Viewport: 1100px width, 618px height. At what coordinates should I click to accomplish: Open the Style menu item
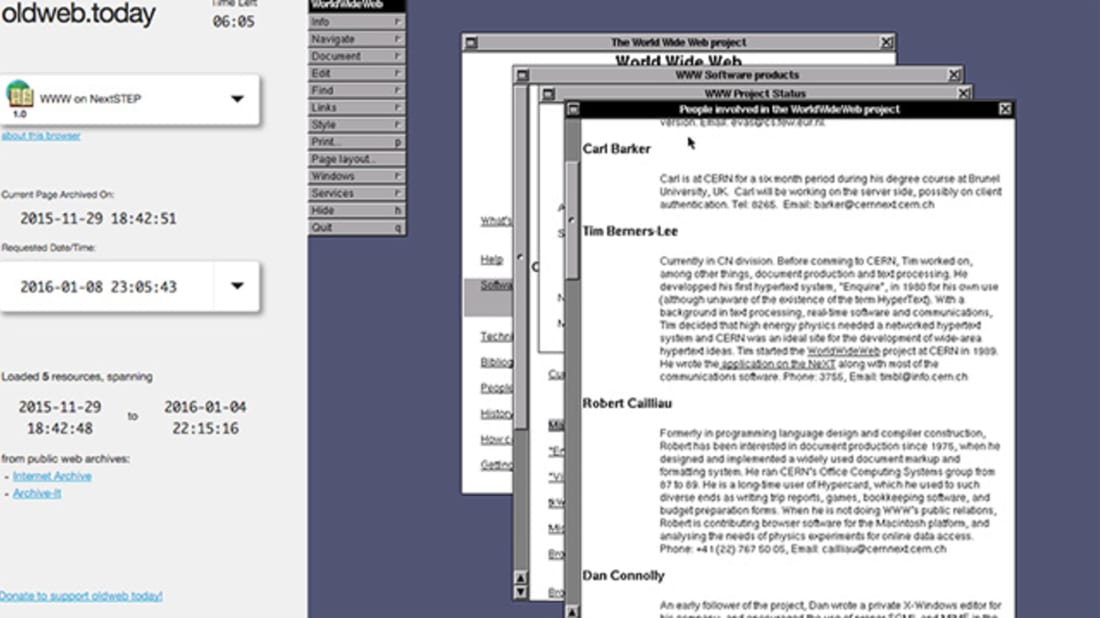coord(356,125)
